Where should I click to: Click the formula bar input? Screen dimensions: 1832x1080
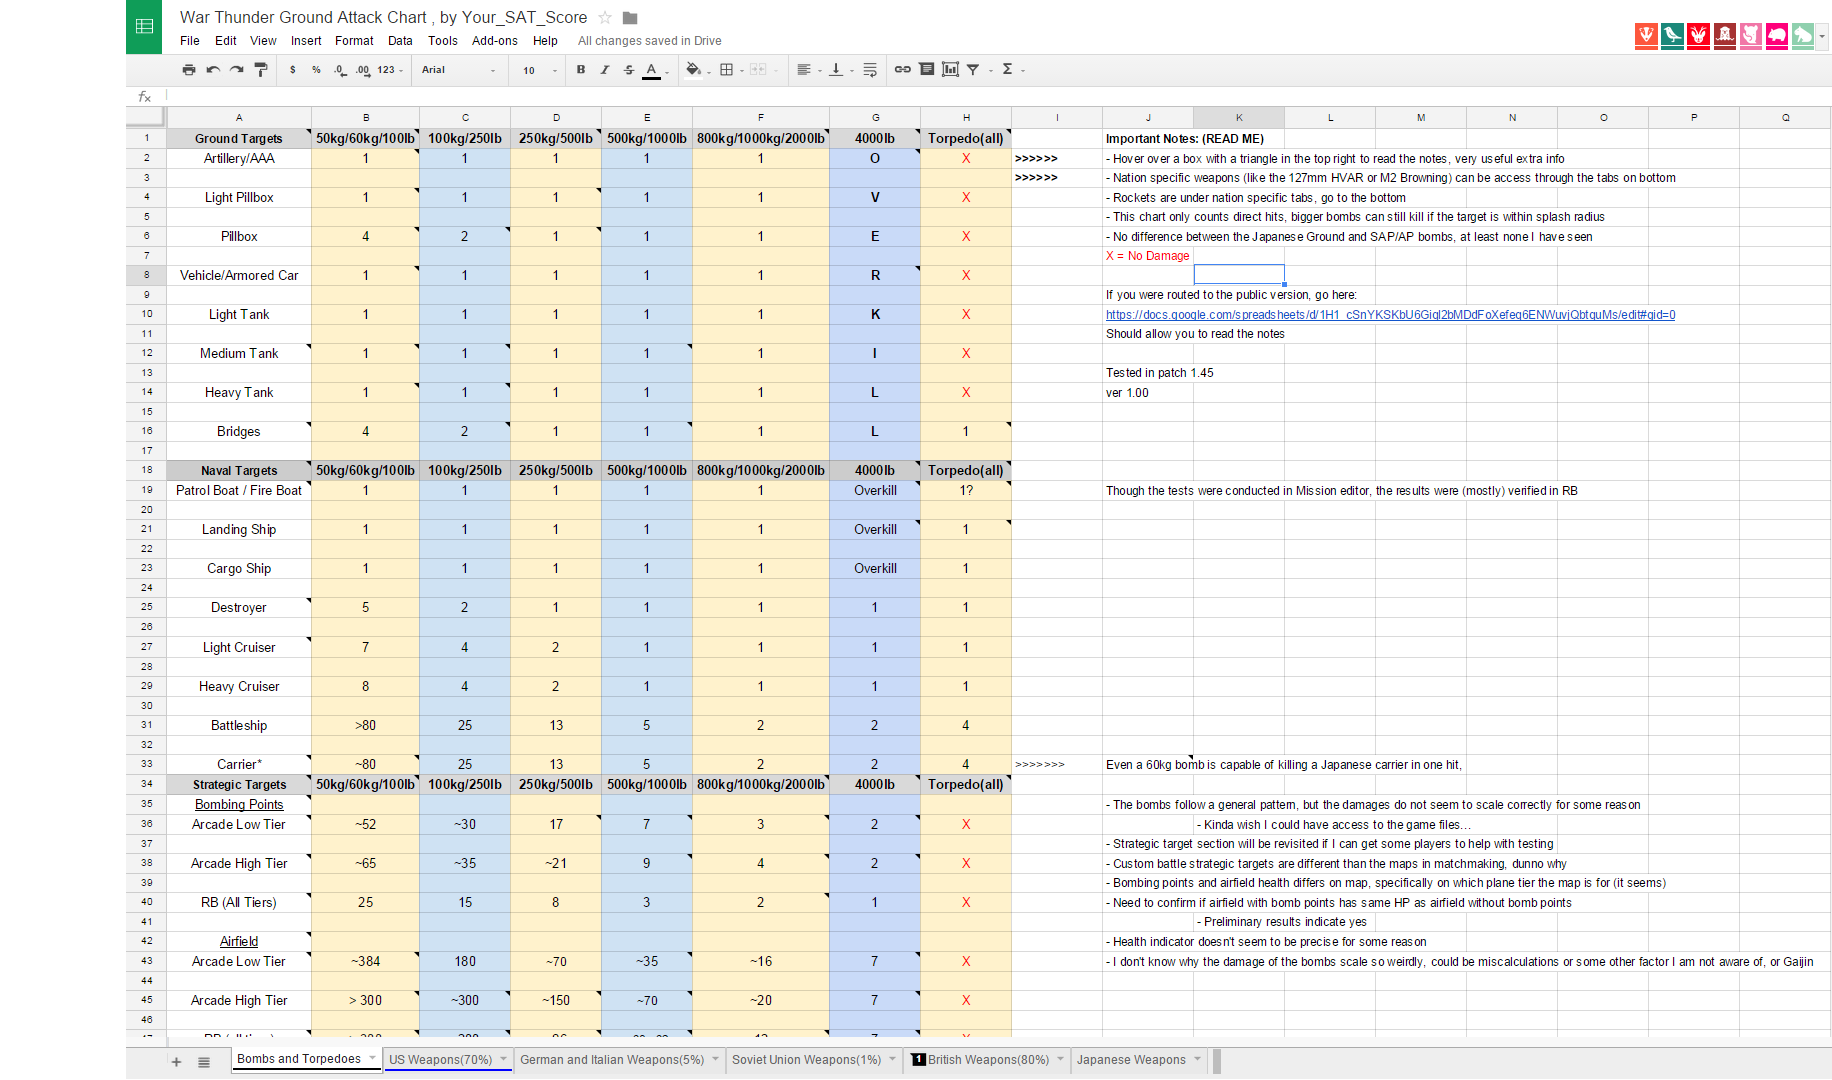click(998, 97)
